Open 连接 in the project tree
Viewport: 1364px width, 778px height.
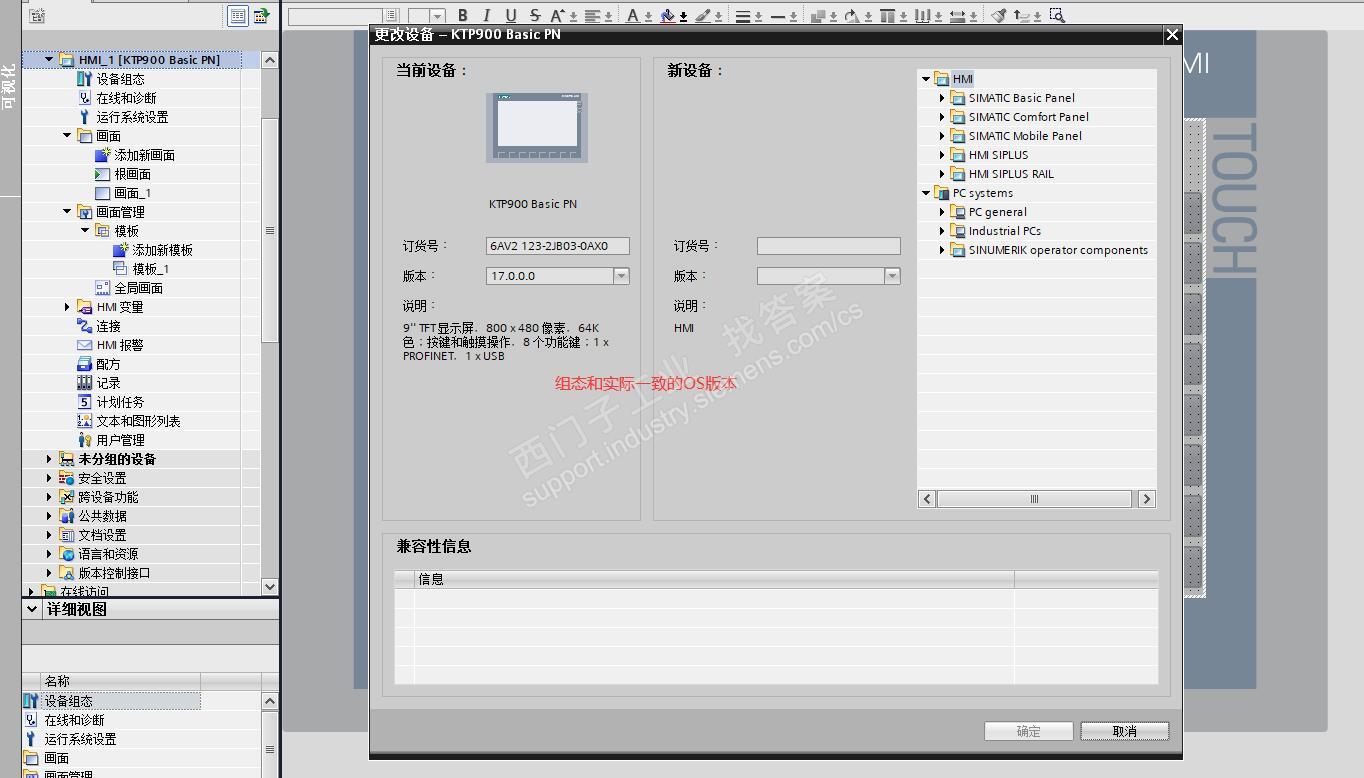108,326
